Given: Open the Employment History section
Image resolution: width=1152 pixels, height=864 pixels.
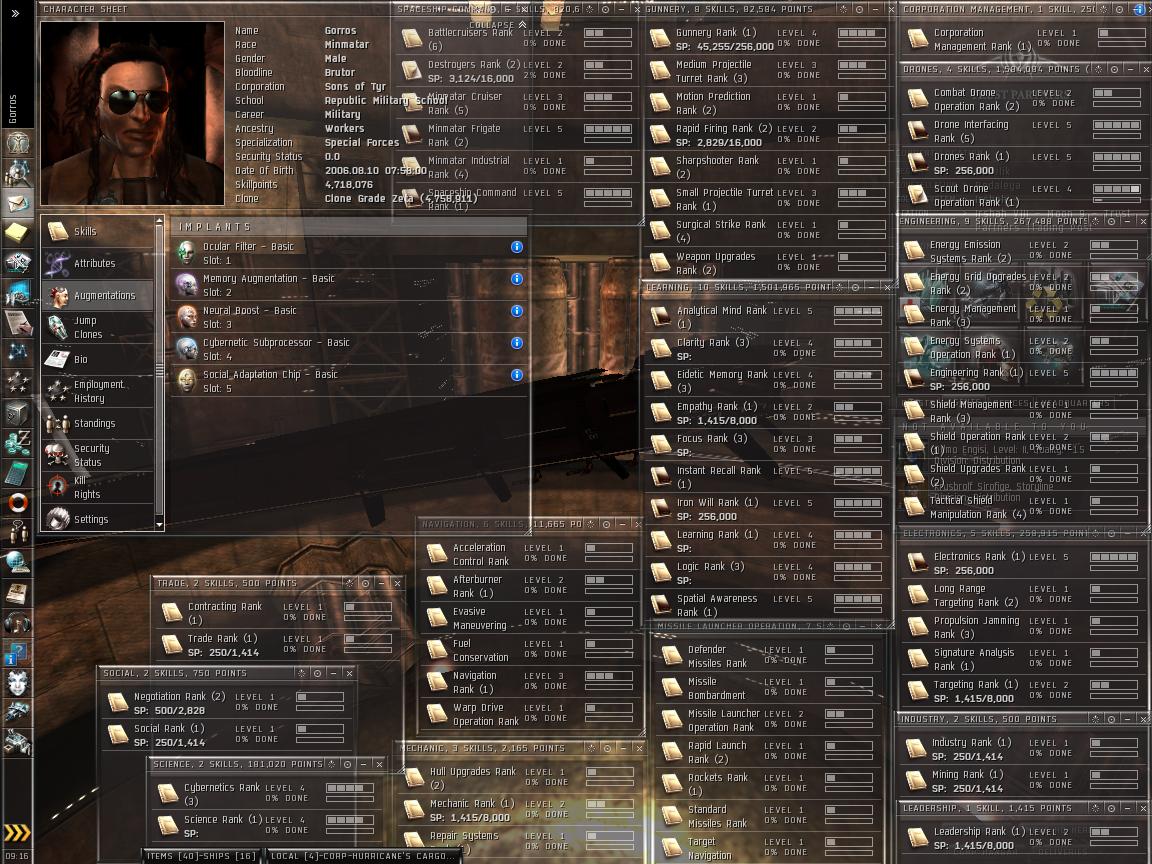Looking at the screenshot, I should pyautogui.click(x=98, y=392).
